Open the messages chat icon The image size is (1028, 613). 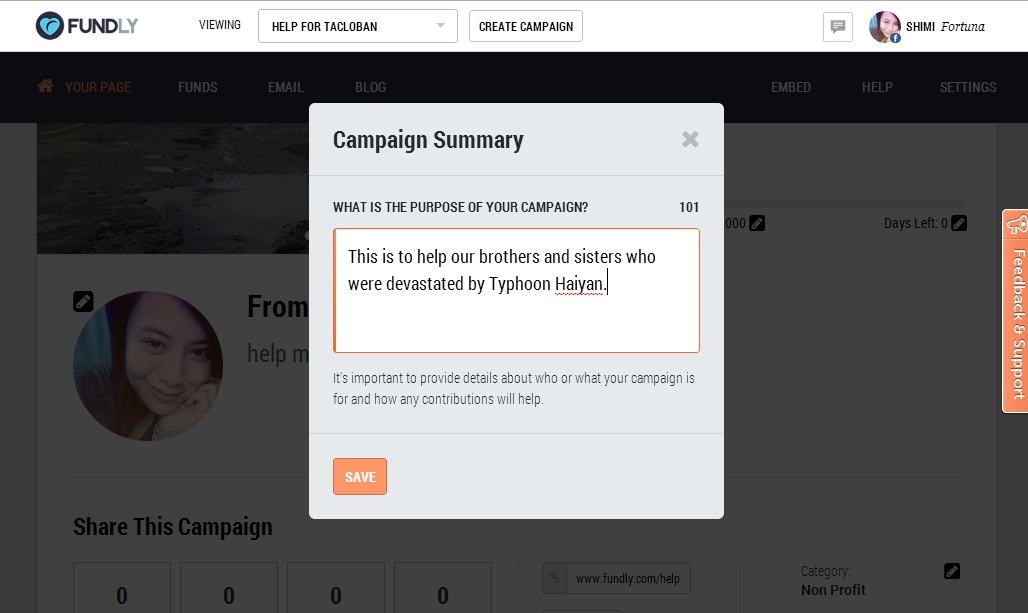click(837, 27)
